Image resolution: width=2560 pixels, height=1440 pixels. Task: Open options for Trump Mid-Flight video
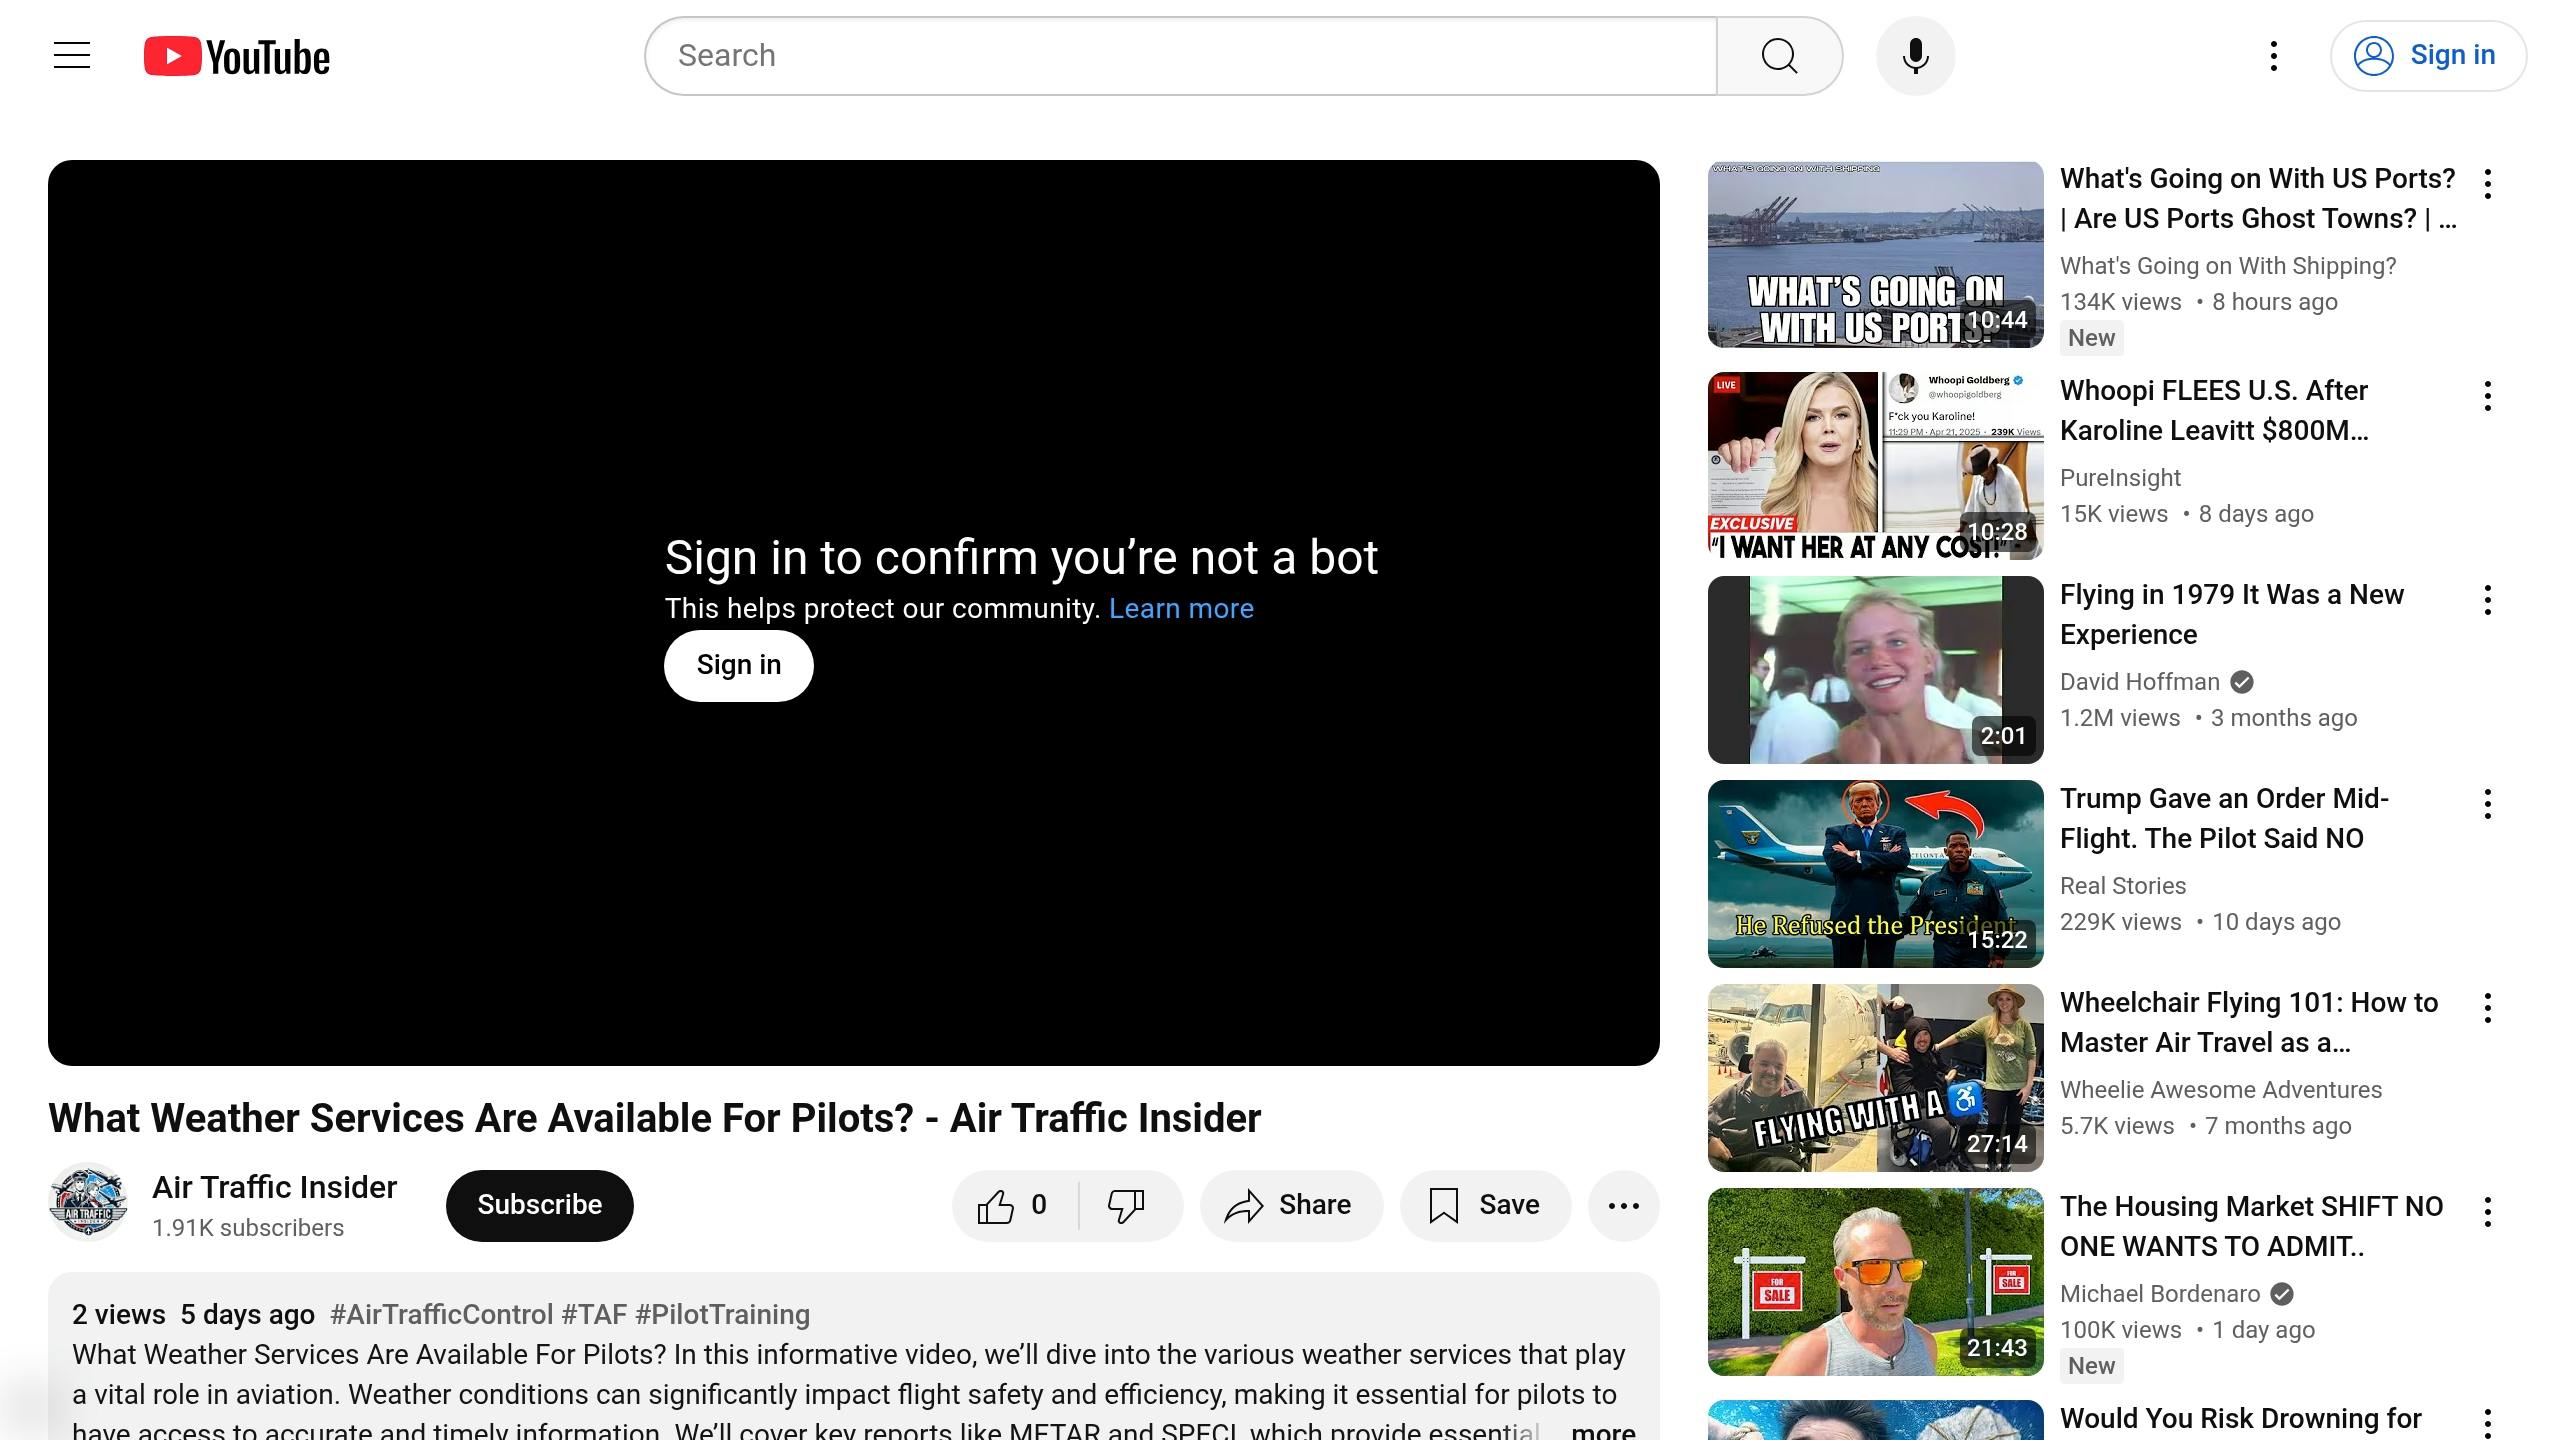coord(2487,804)
